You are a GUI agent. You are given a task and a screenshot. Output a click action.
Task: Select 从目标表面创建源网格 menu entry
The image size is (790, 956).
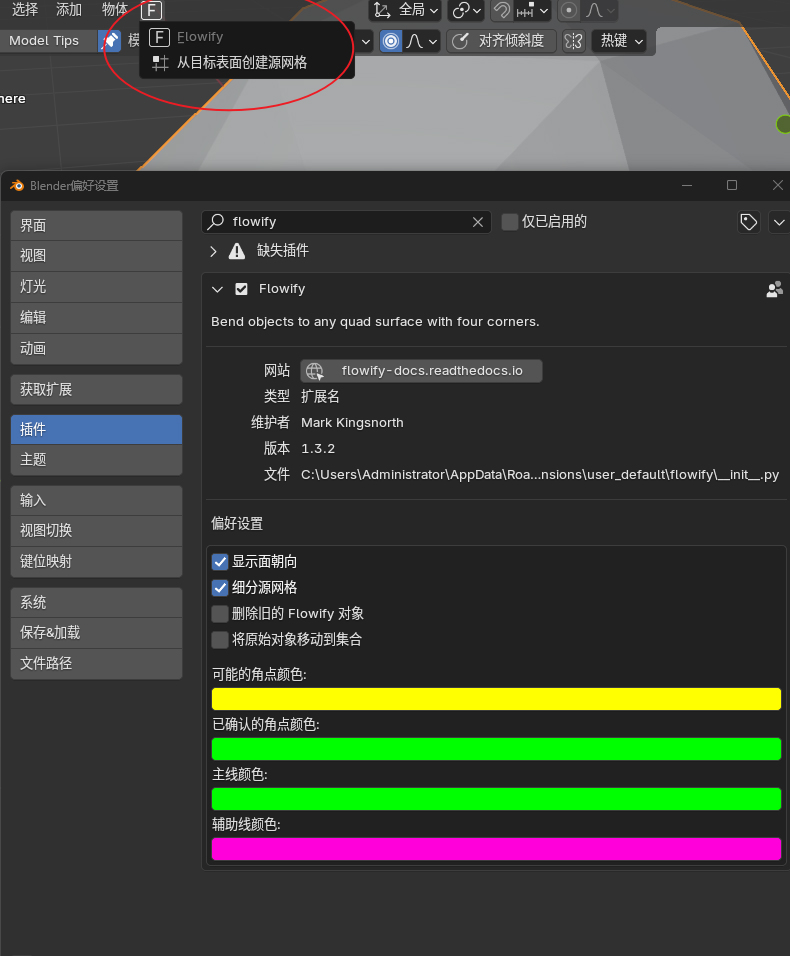point(241,63)
